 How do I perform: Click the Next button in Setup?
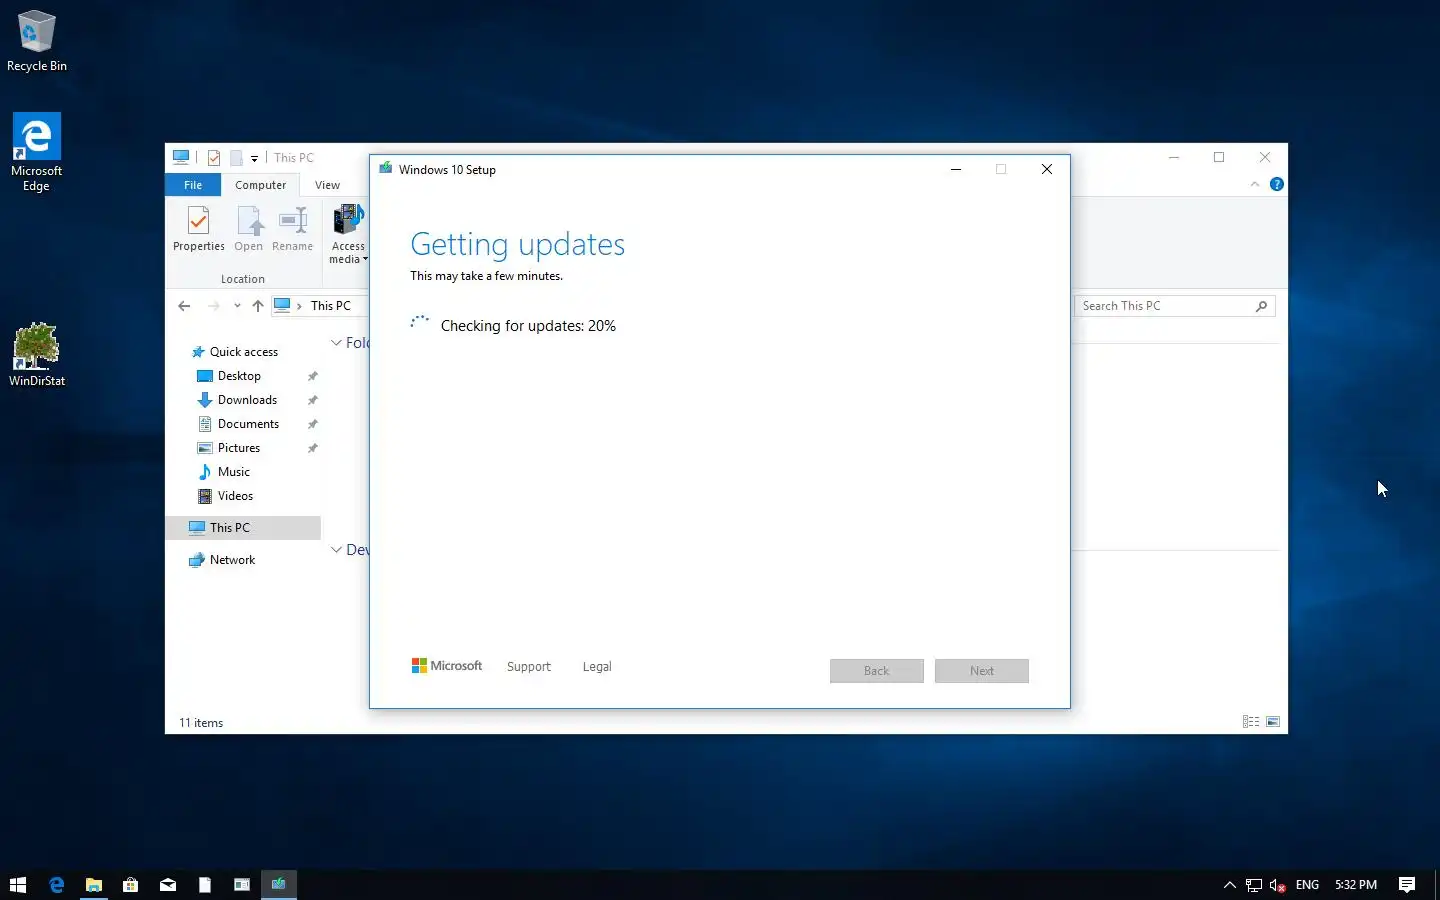pos(982,671)
